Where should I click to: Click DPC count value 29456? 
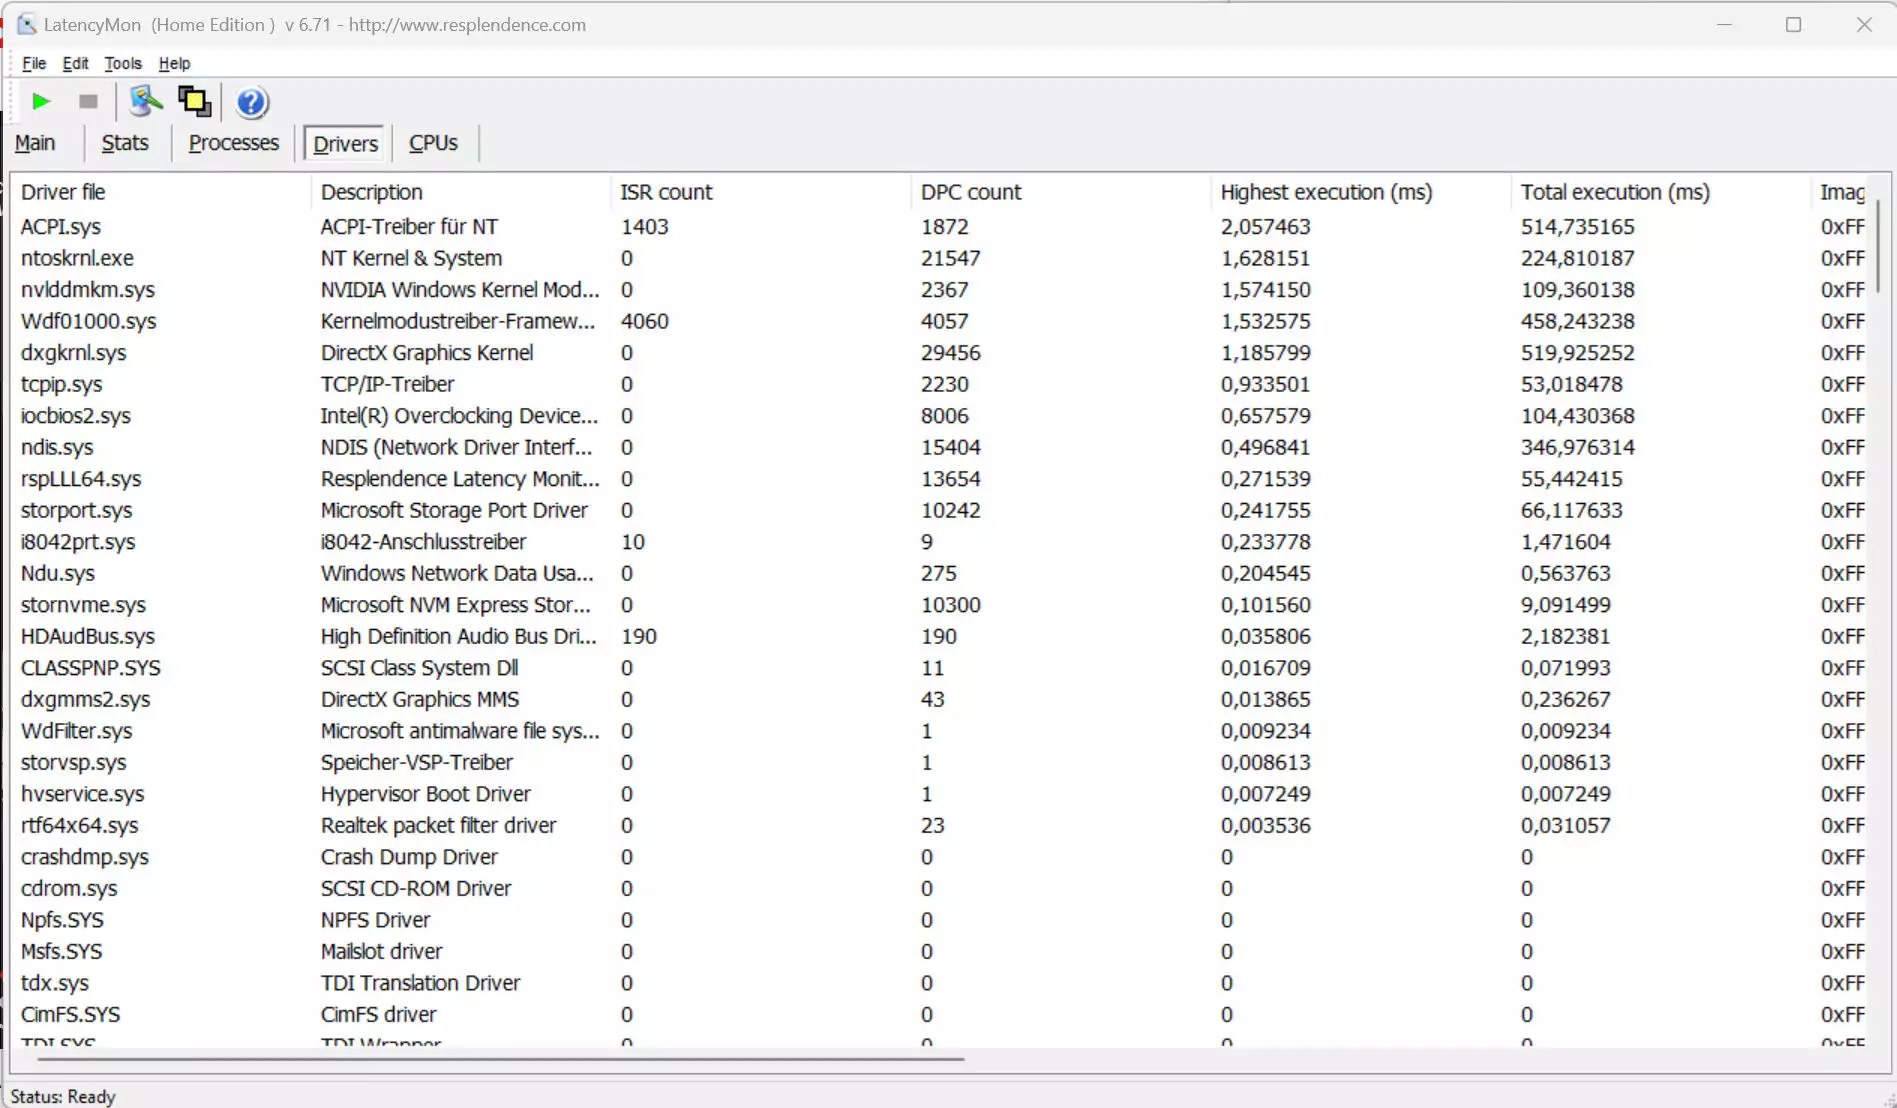coord(951,353)
